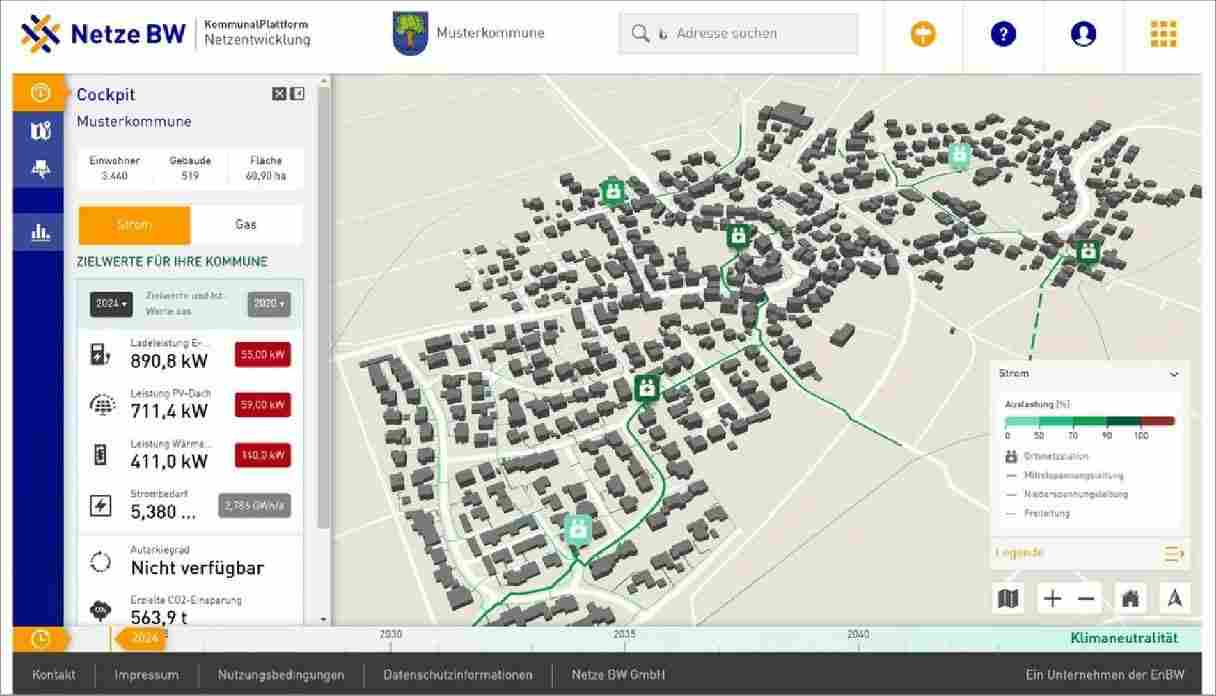Collapse the Cockpit side panel

pos(297,94)
